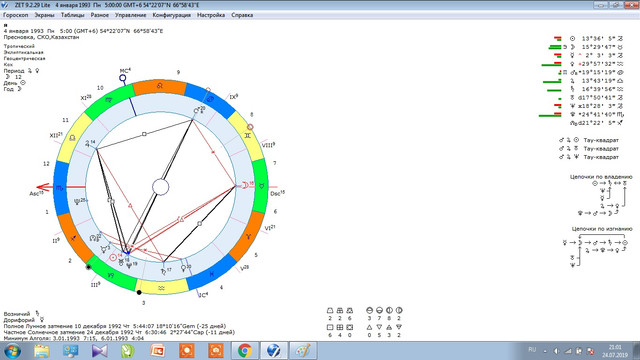This screenshot has width=640, height=360.
Task: Select the green Virgo sign segment
Action: point(109,100)
